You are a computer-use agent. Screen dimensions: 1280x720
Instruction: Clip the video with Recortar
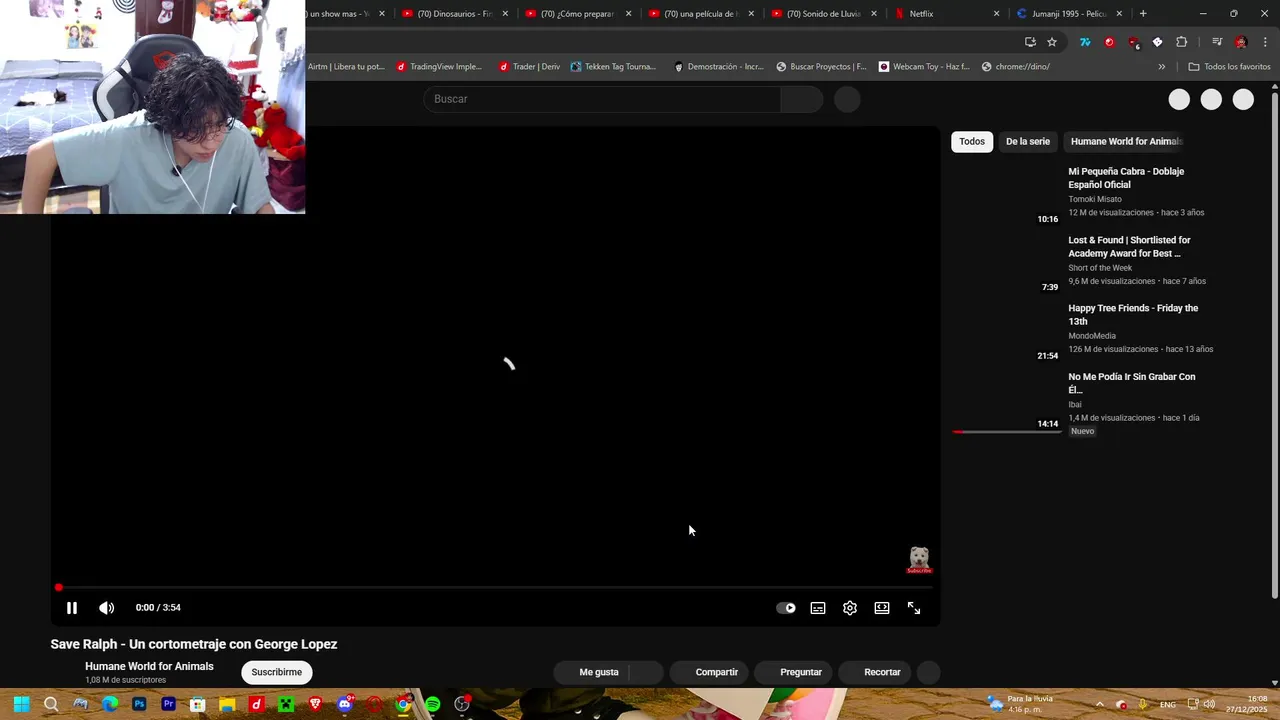tap(874, 672)
